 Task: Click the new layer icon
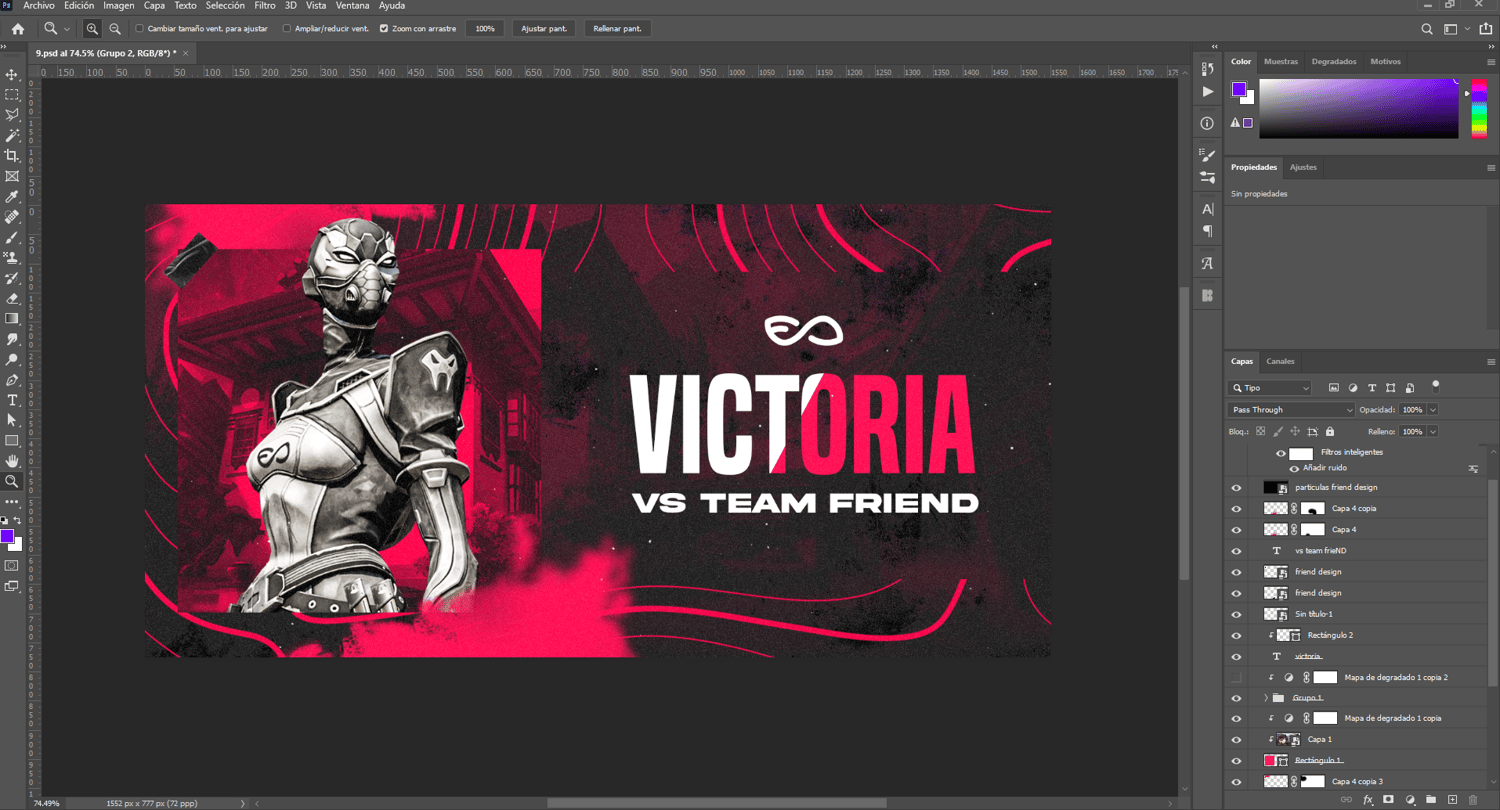[1451, 800]
